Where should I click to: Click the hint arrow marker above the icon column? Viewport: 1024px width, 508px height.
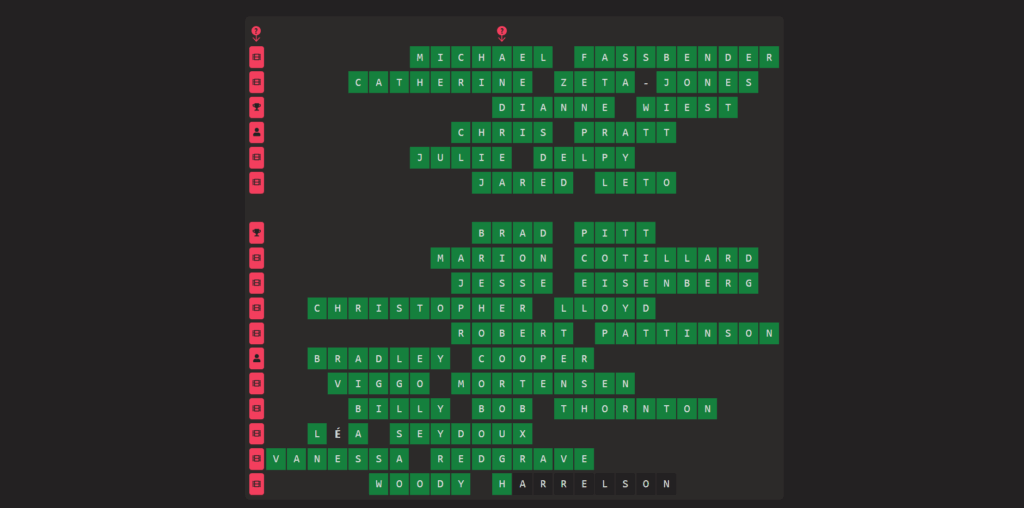pos(256,33)
